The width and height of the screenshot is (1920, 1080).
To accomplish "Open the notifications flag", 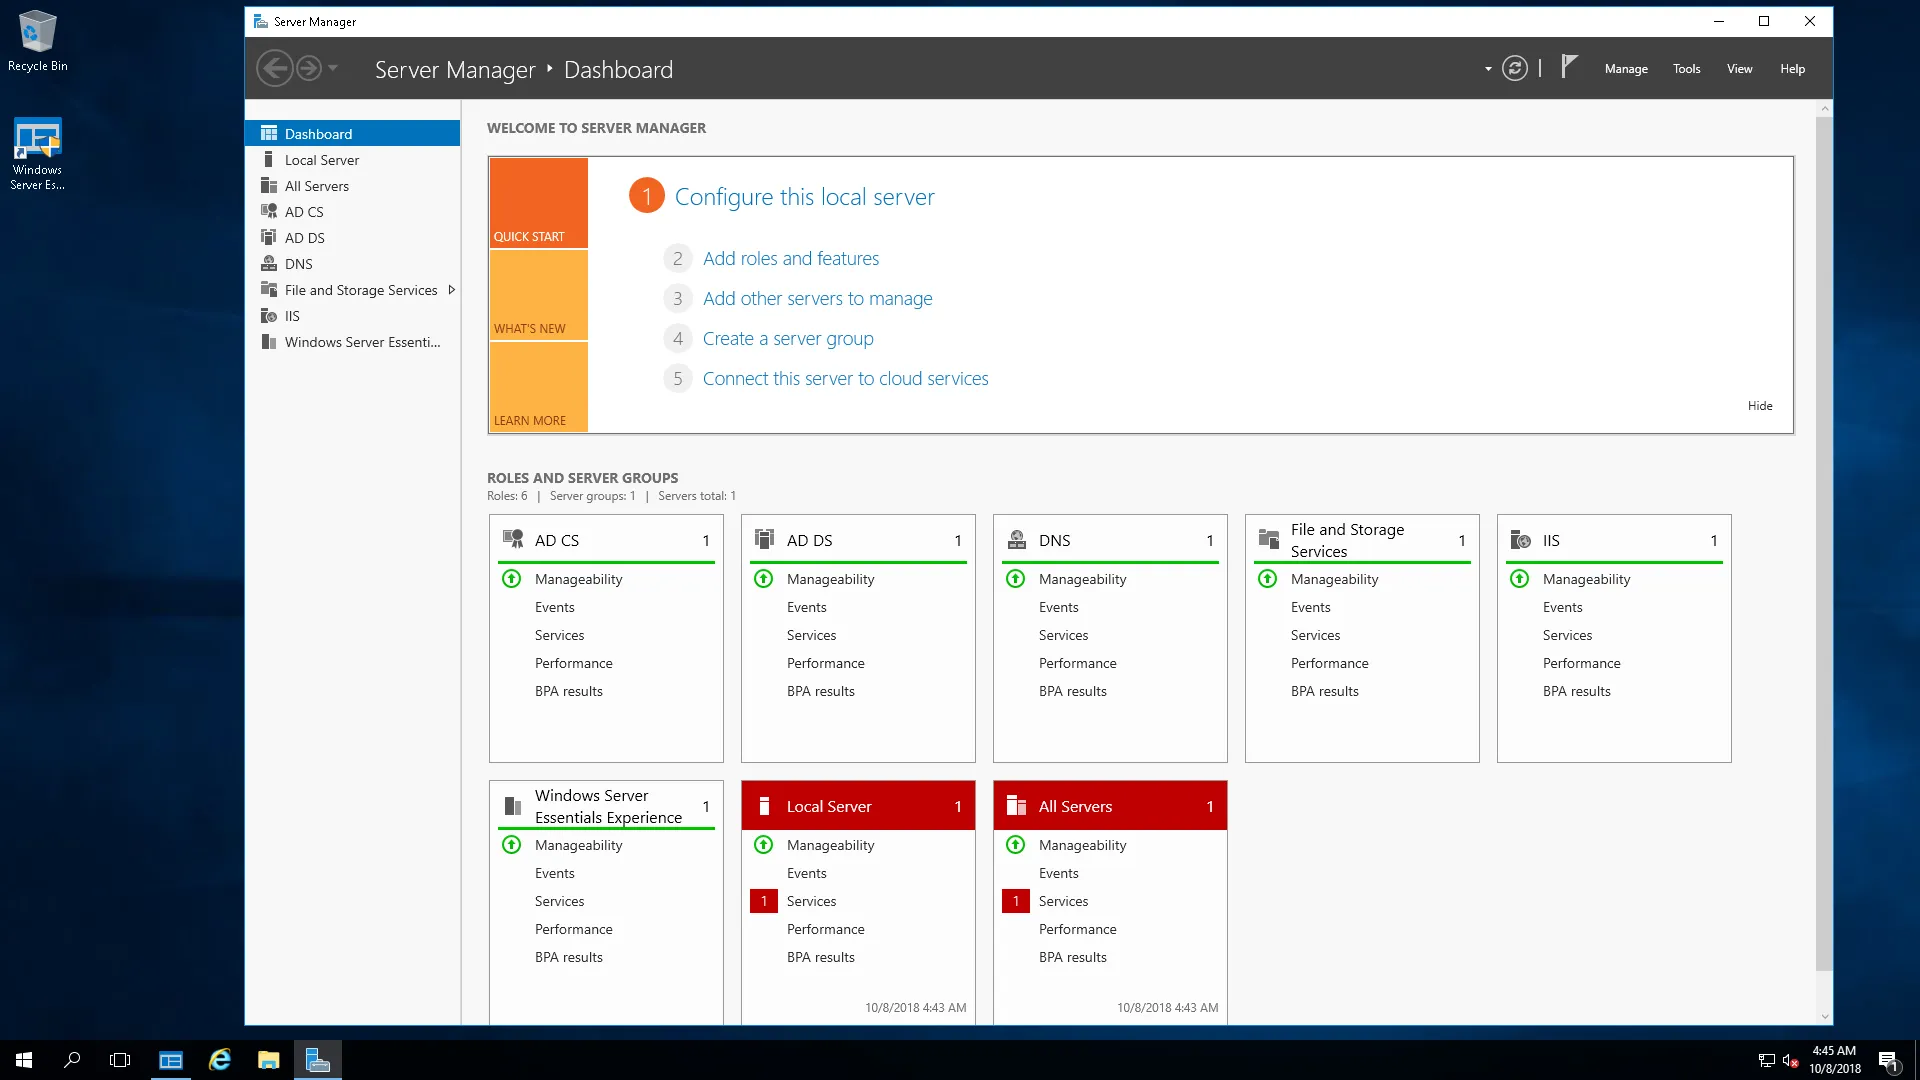I will coord(1569,67).
